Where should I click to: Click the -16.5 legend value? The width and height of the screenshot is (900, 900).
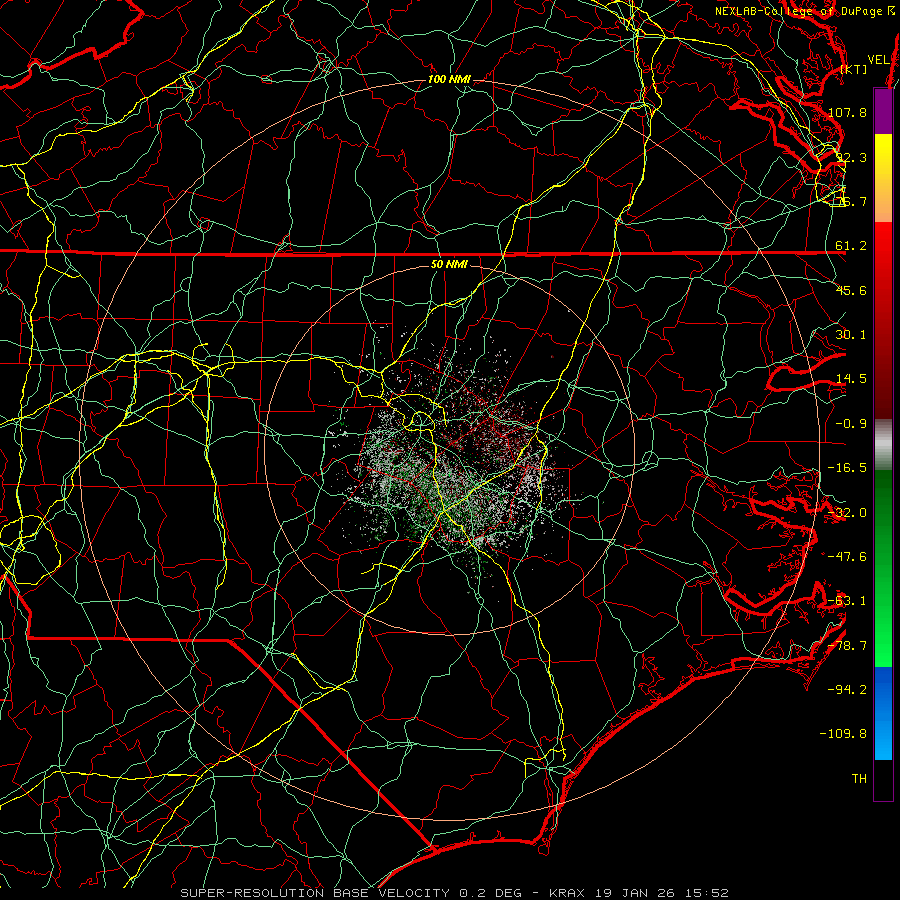pos(847,468)
